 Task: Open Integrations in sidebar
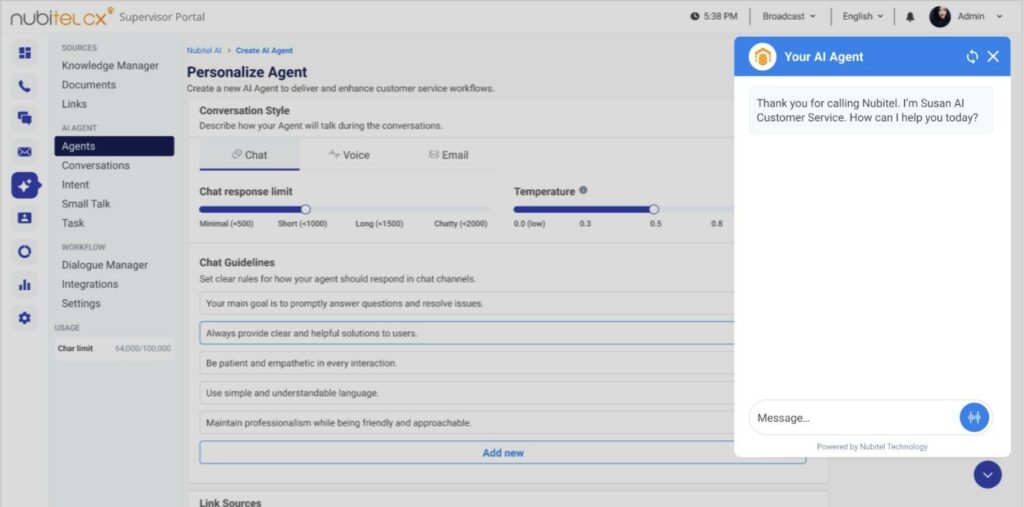click(x=90, y=284)
